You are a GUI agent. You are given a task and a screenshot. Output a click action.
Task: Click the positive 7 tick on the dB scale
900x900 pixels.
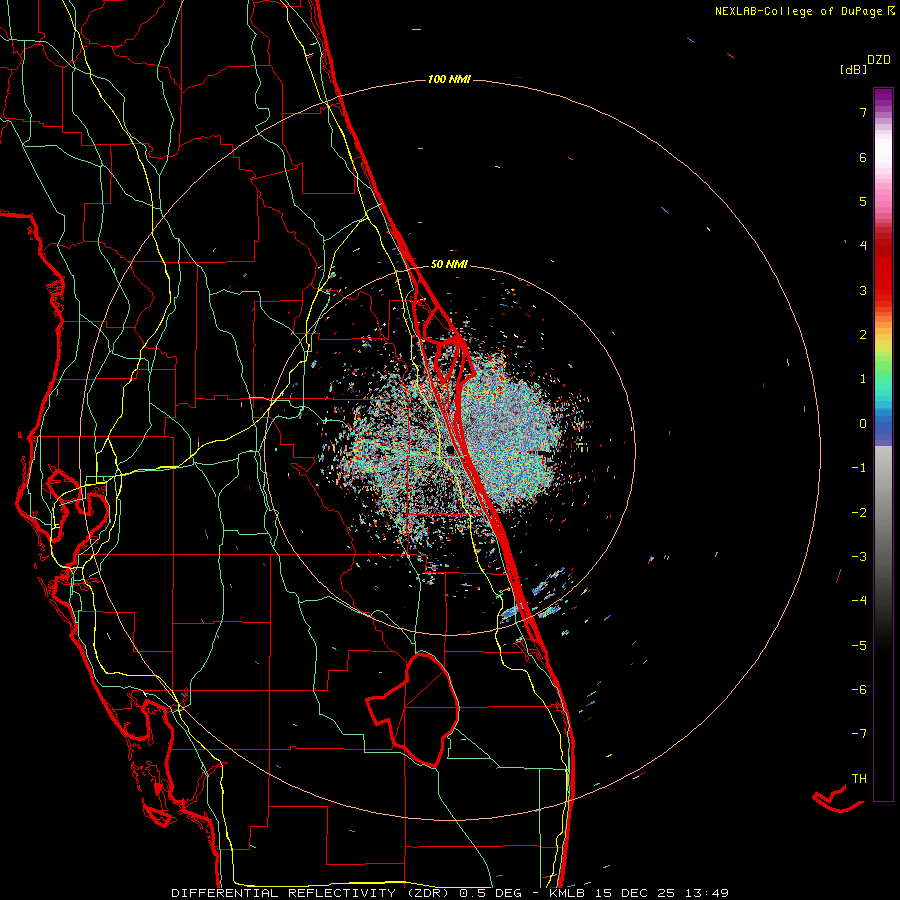click(x=863, y=112)
